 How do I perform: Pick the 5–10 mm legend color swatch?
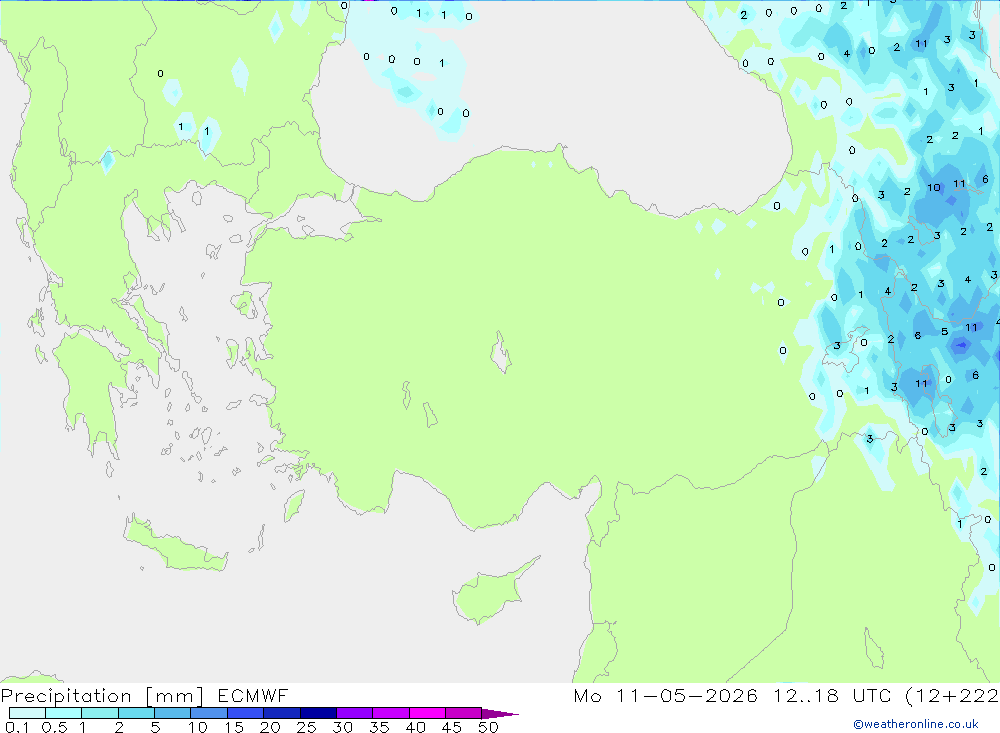(x=173, y=713)
